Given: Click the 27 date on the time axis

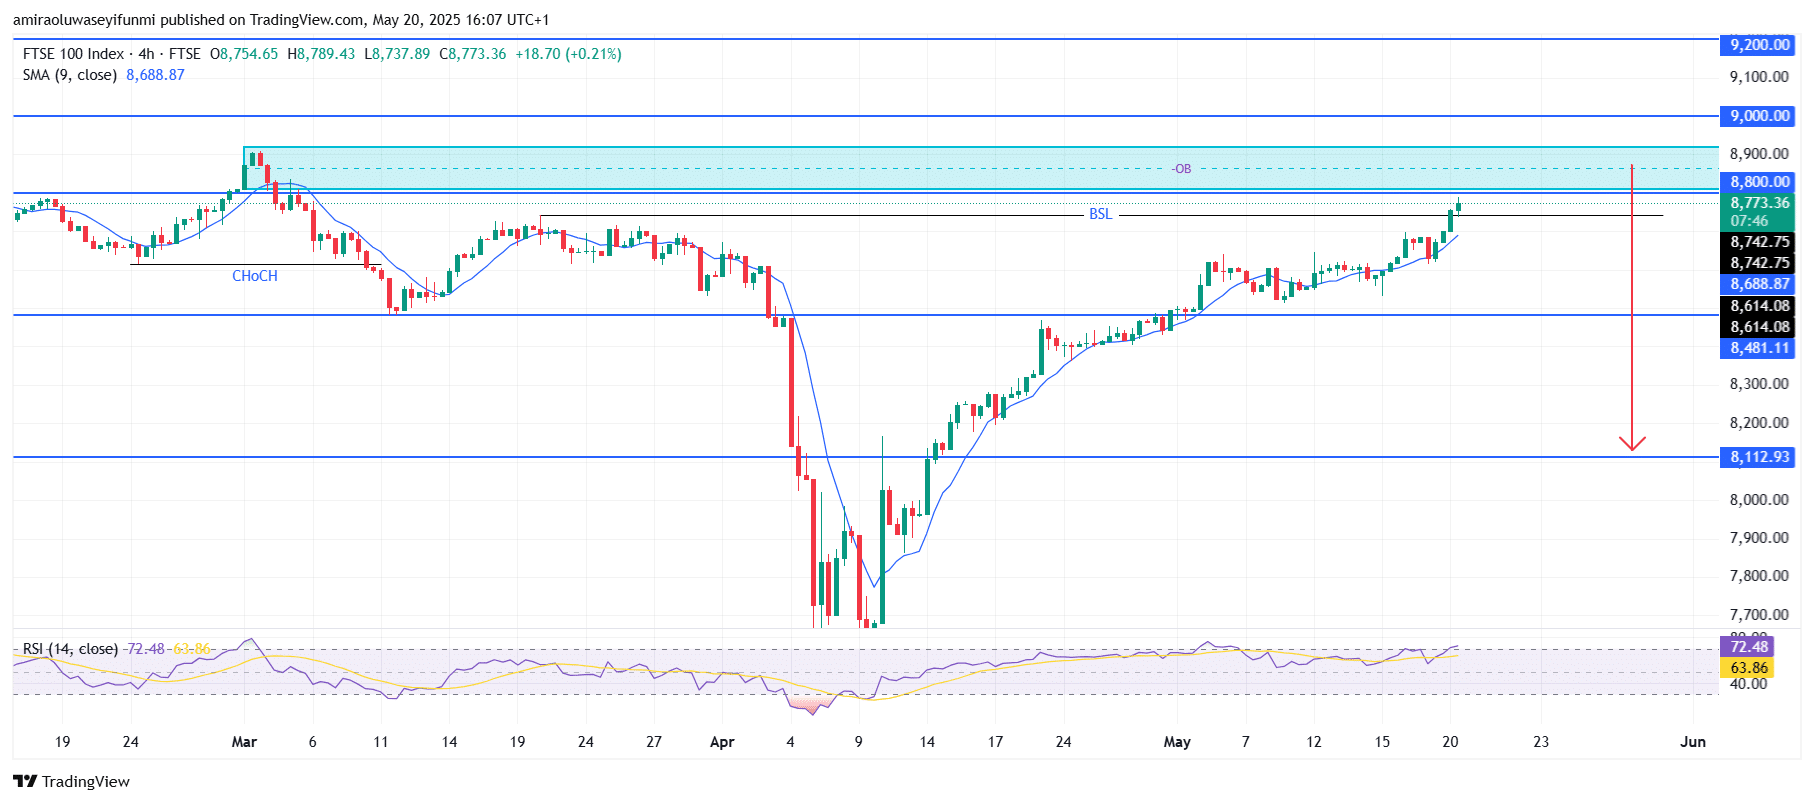Looking at the screenshot, I should [x=654, y=742].
